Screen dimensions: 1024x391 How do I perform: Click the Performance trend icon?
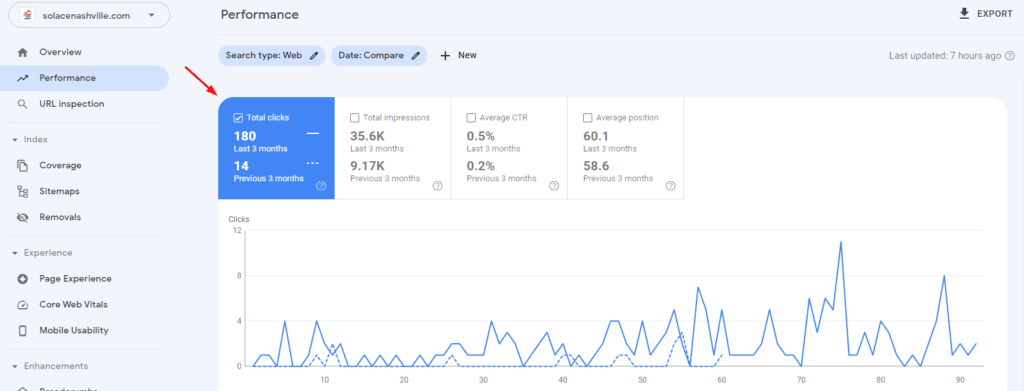click(23, 78)
